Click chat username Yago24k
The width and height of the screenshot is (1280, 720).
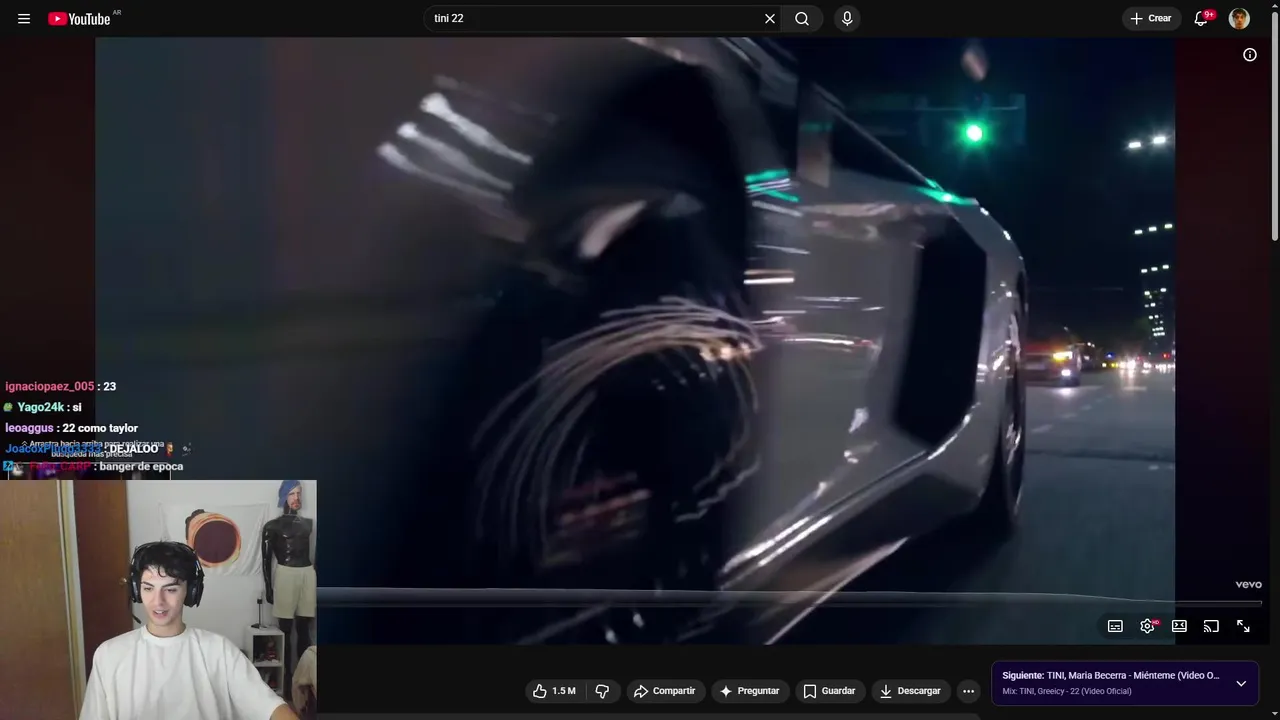pyautogui.click(x=40, y=408)
